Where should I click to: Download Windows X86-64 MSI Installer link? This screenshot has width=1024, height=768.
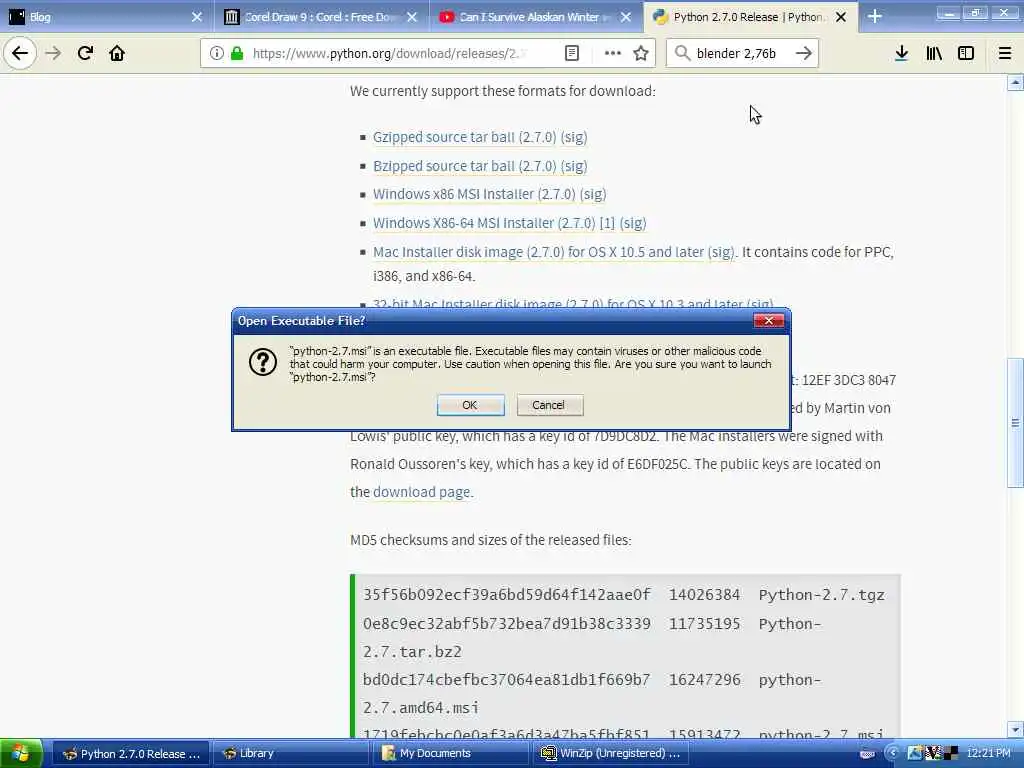pyautogui.click(x=484, y=223)
